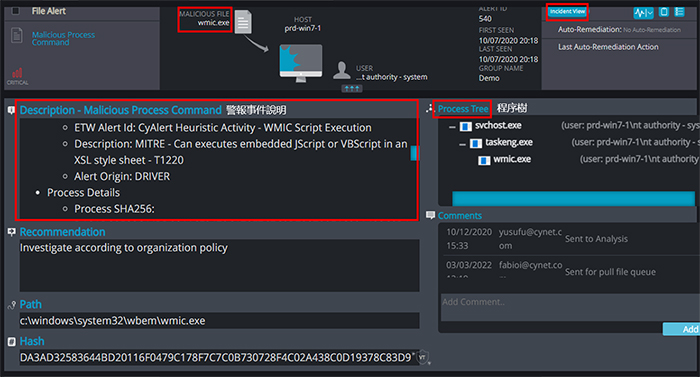Click Last Auto-Remediation Action row

click(608, 47)
